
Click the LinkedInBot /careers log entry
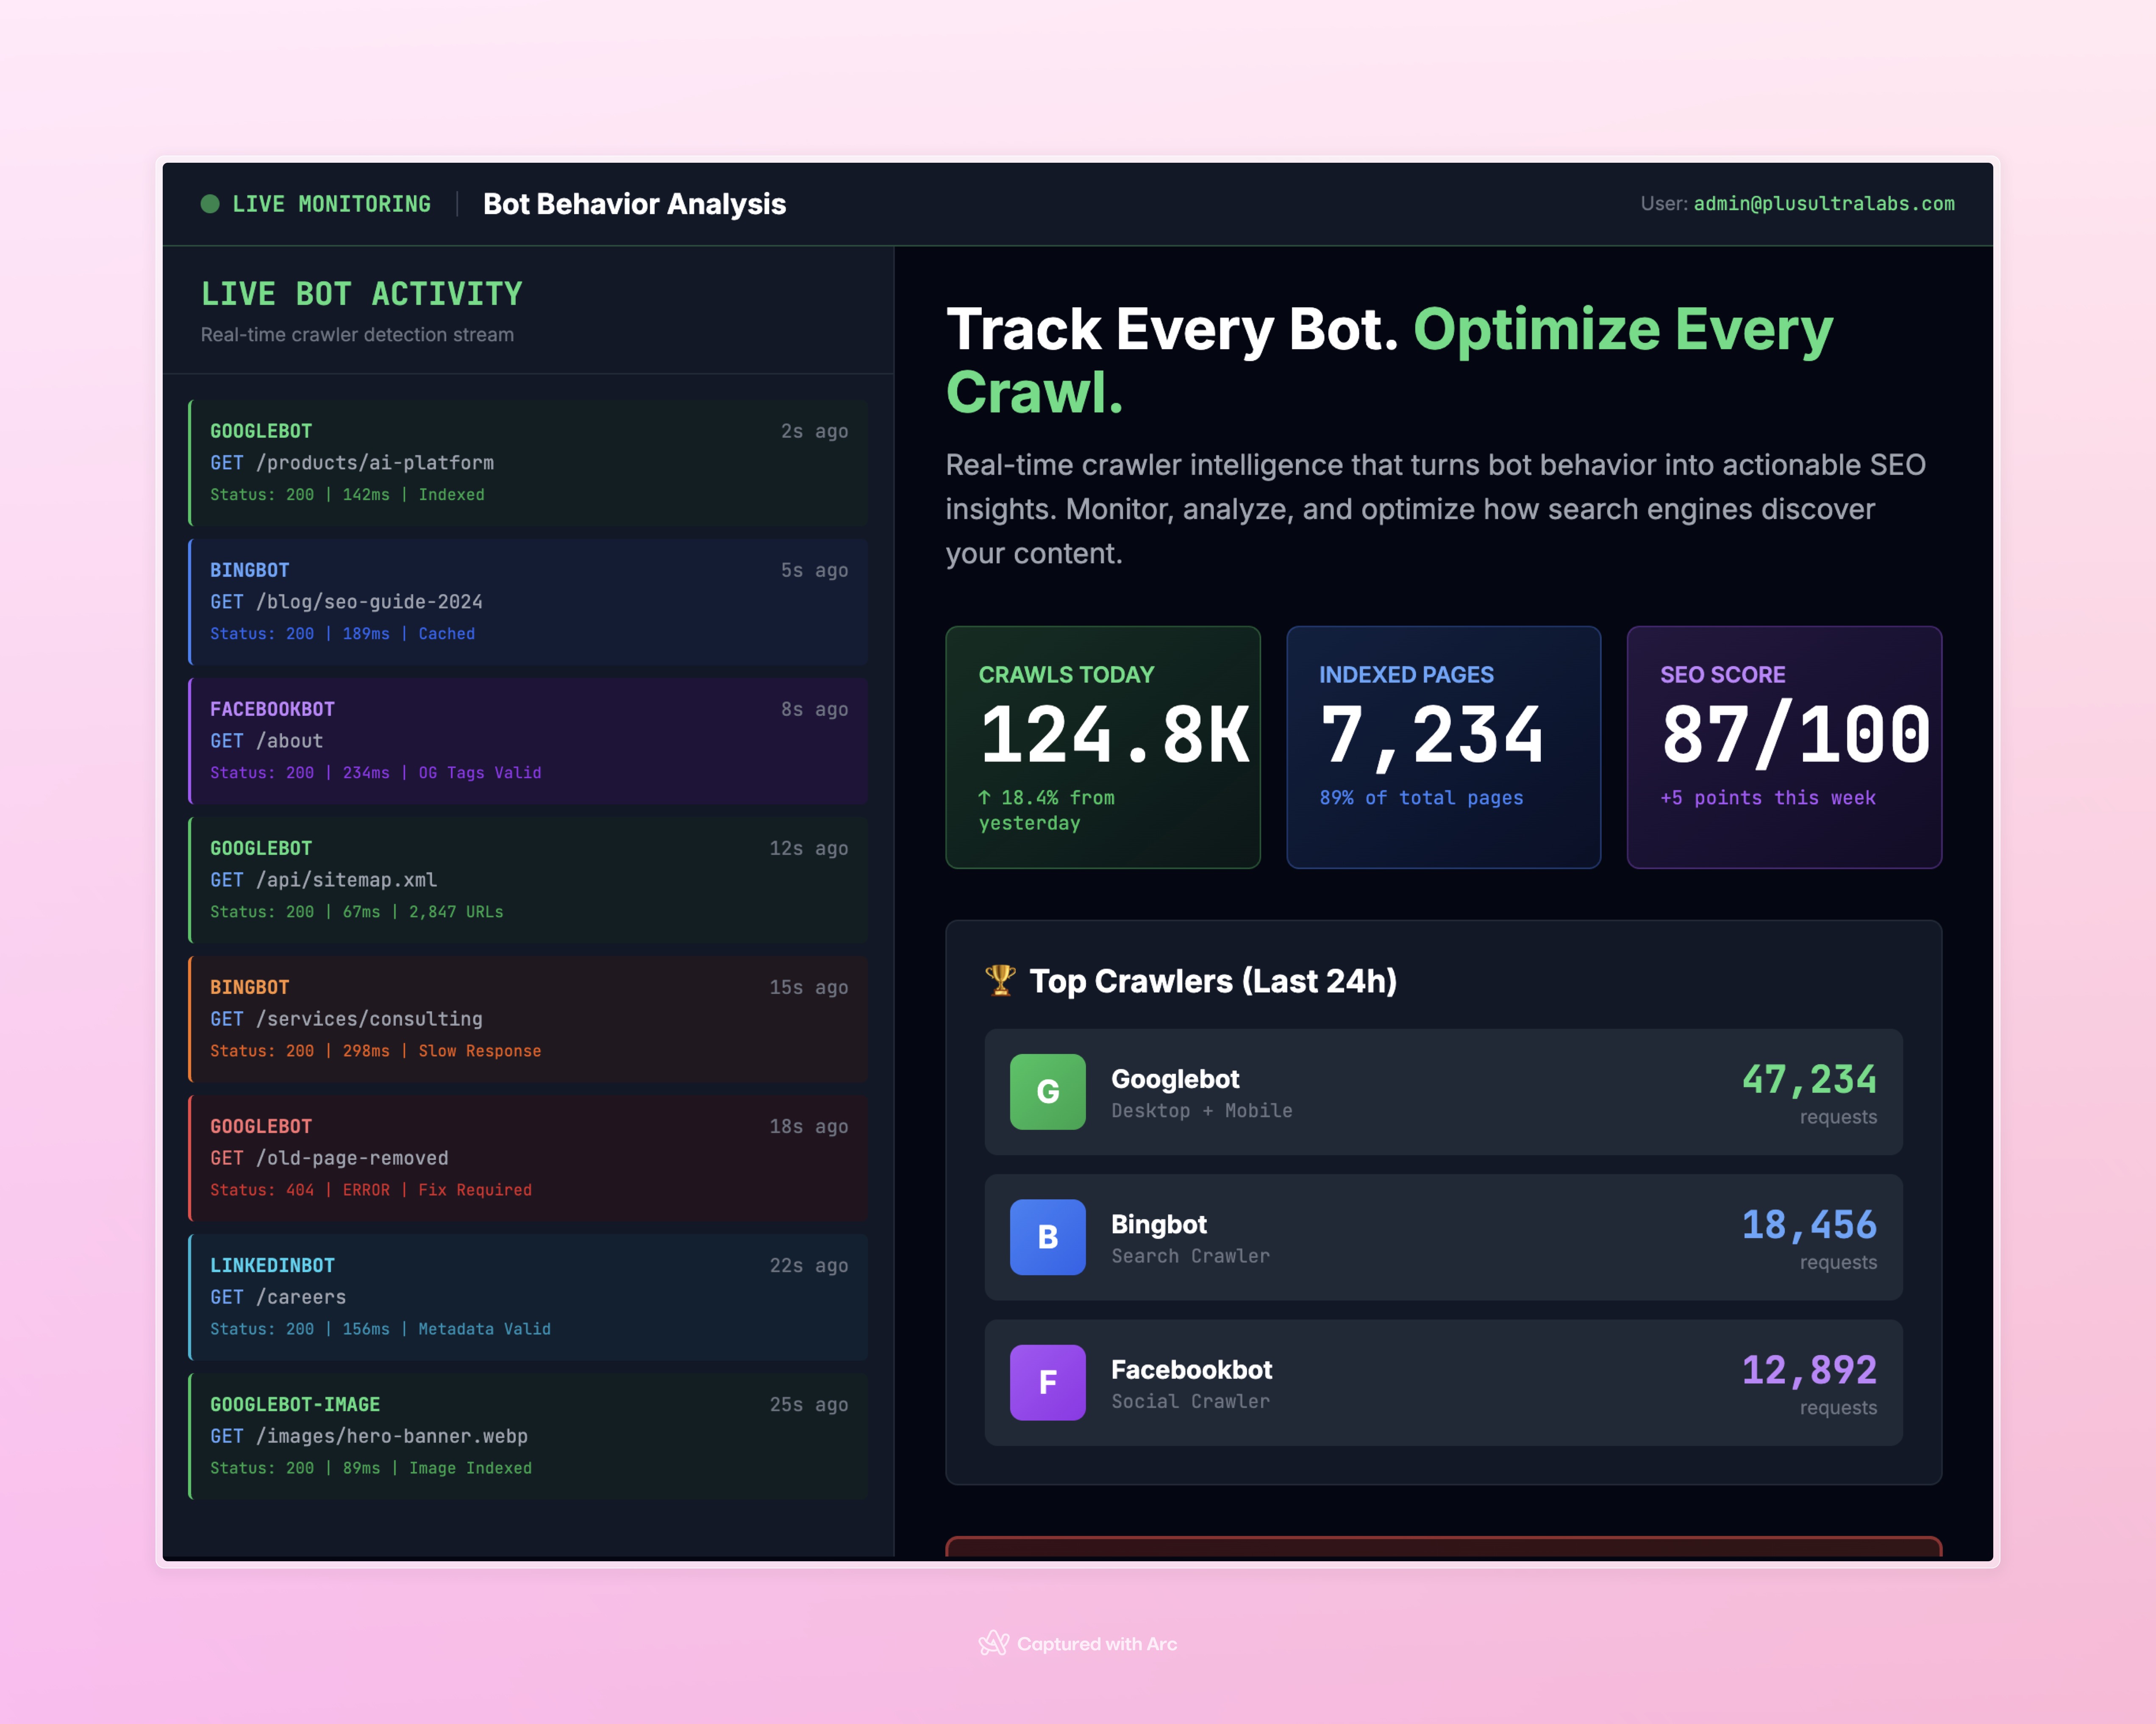tap(528, 1296)
